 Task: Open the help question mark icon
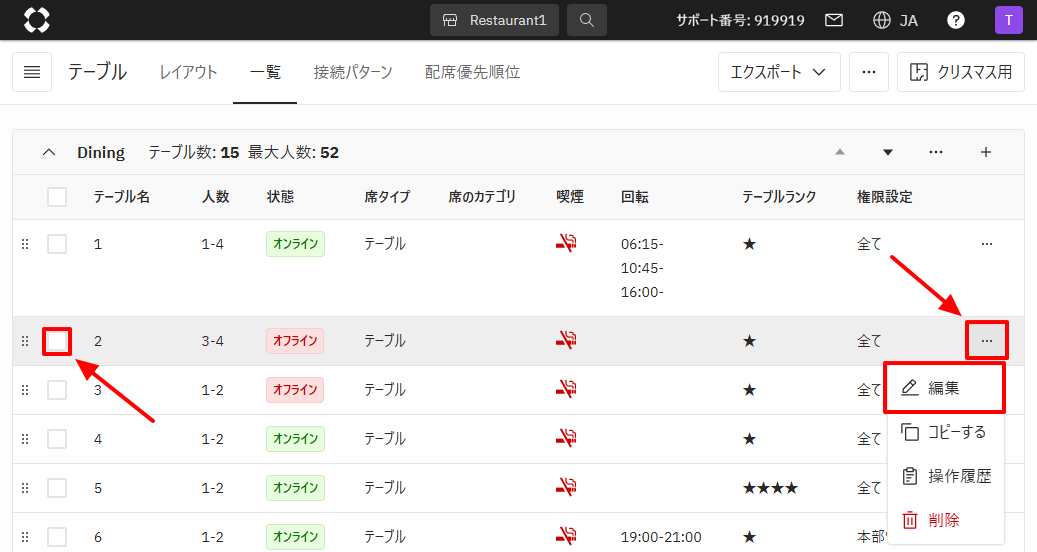[955, 20]
